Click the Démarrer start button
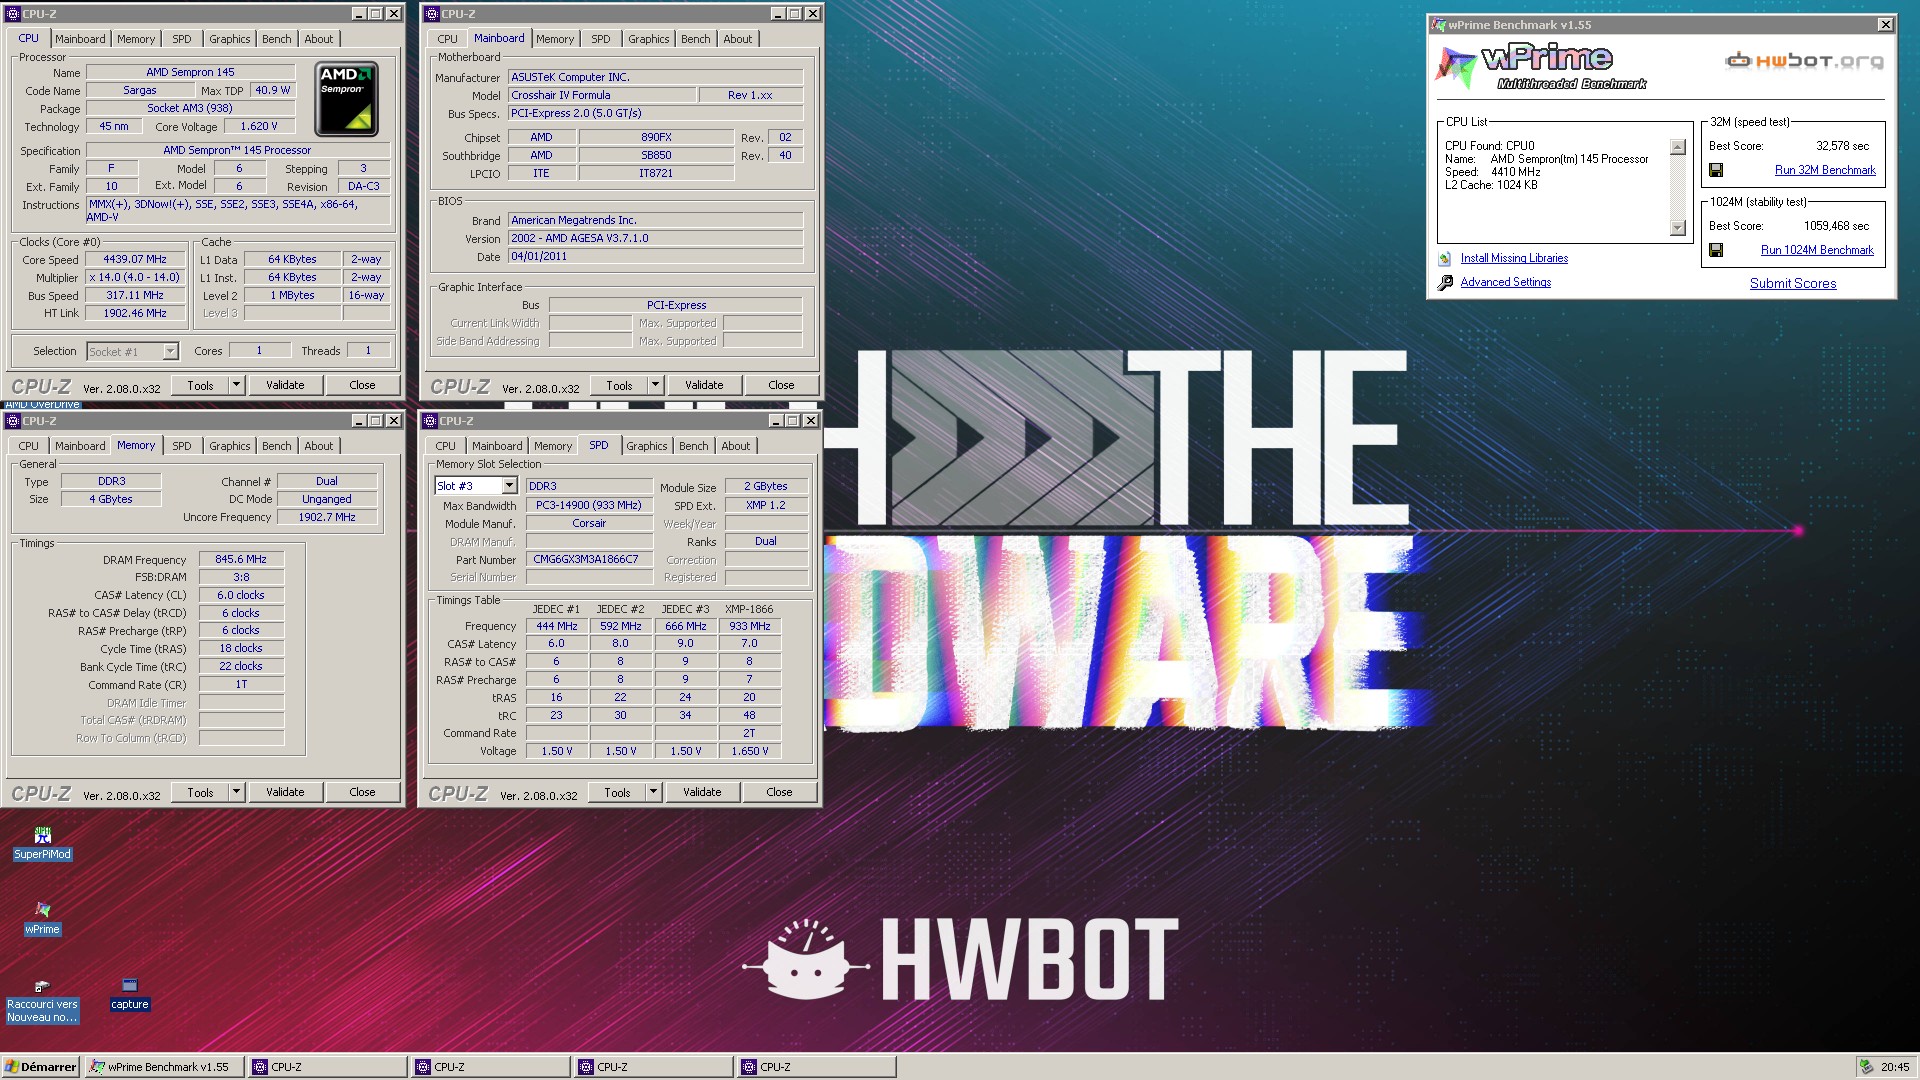Screen dimensions: 1920x1080 click(41, 1067)
